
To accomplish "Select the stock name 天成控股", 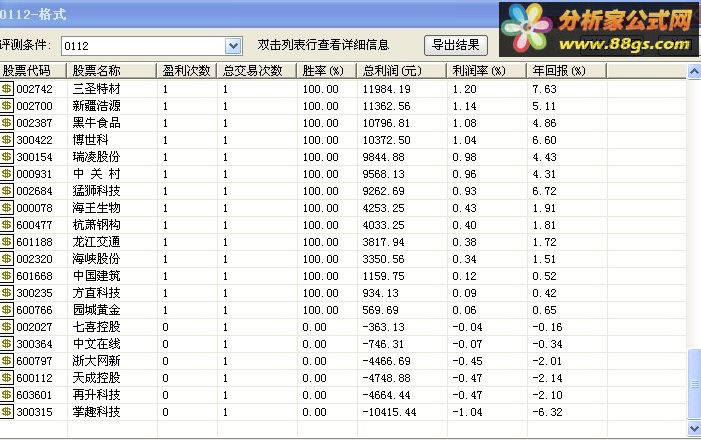I will click(x=97, y=377).
